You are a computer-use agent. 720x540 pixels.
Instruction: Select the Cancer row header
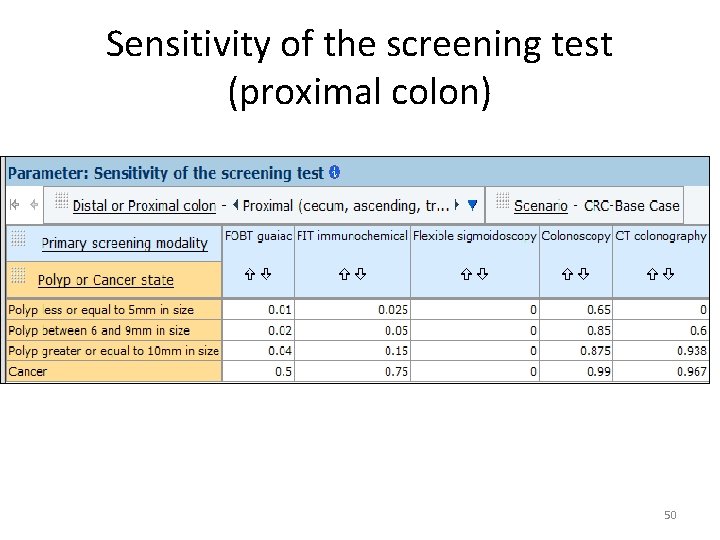(28, 372)
